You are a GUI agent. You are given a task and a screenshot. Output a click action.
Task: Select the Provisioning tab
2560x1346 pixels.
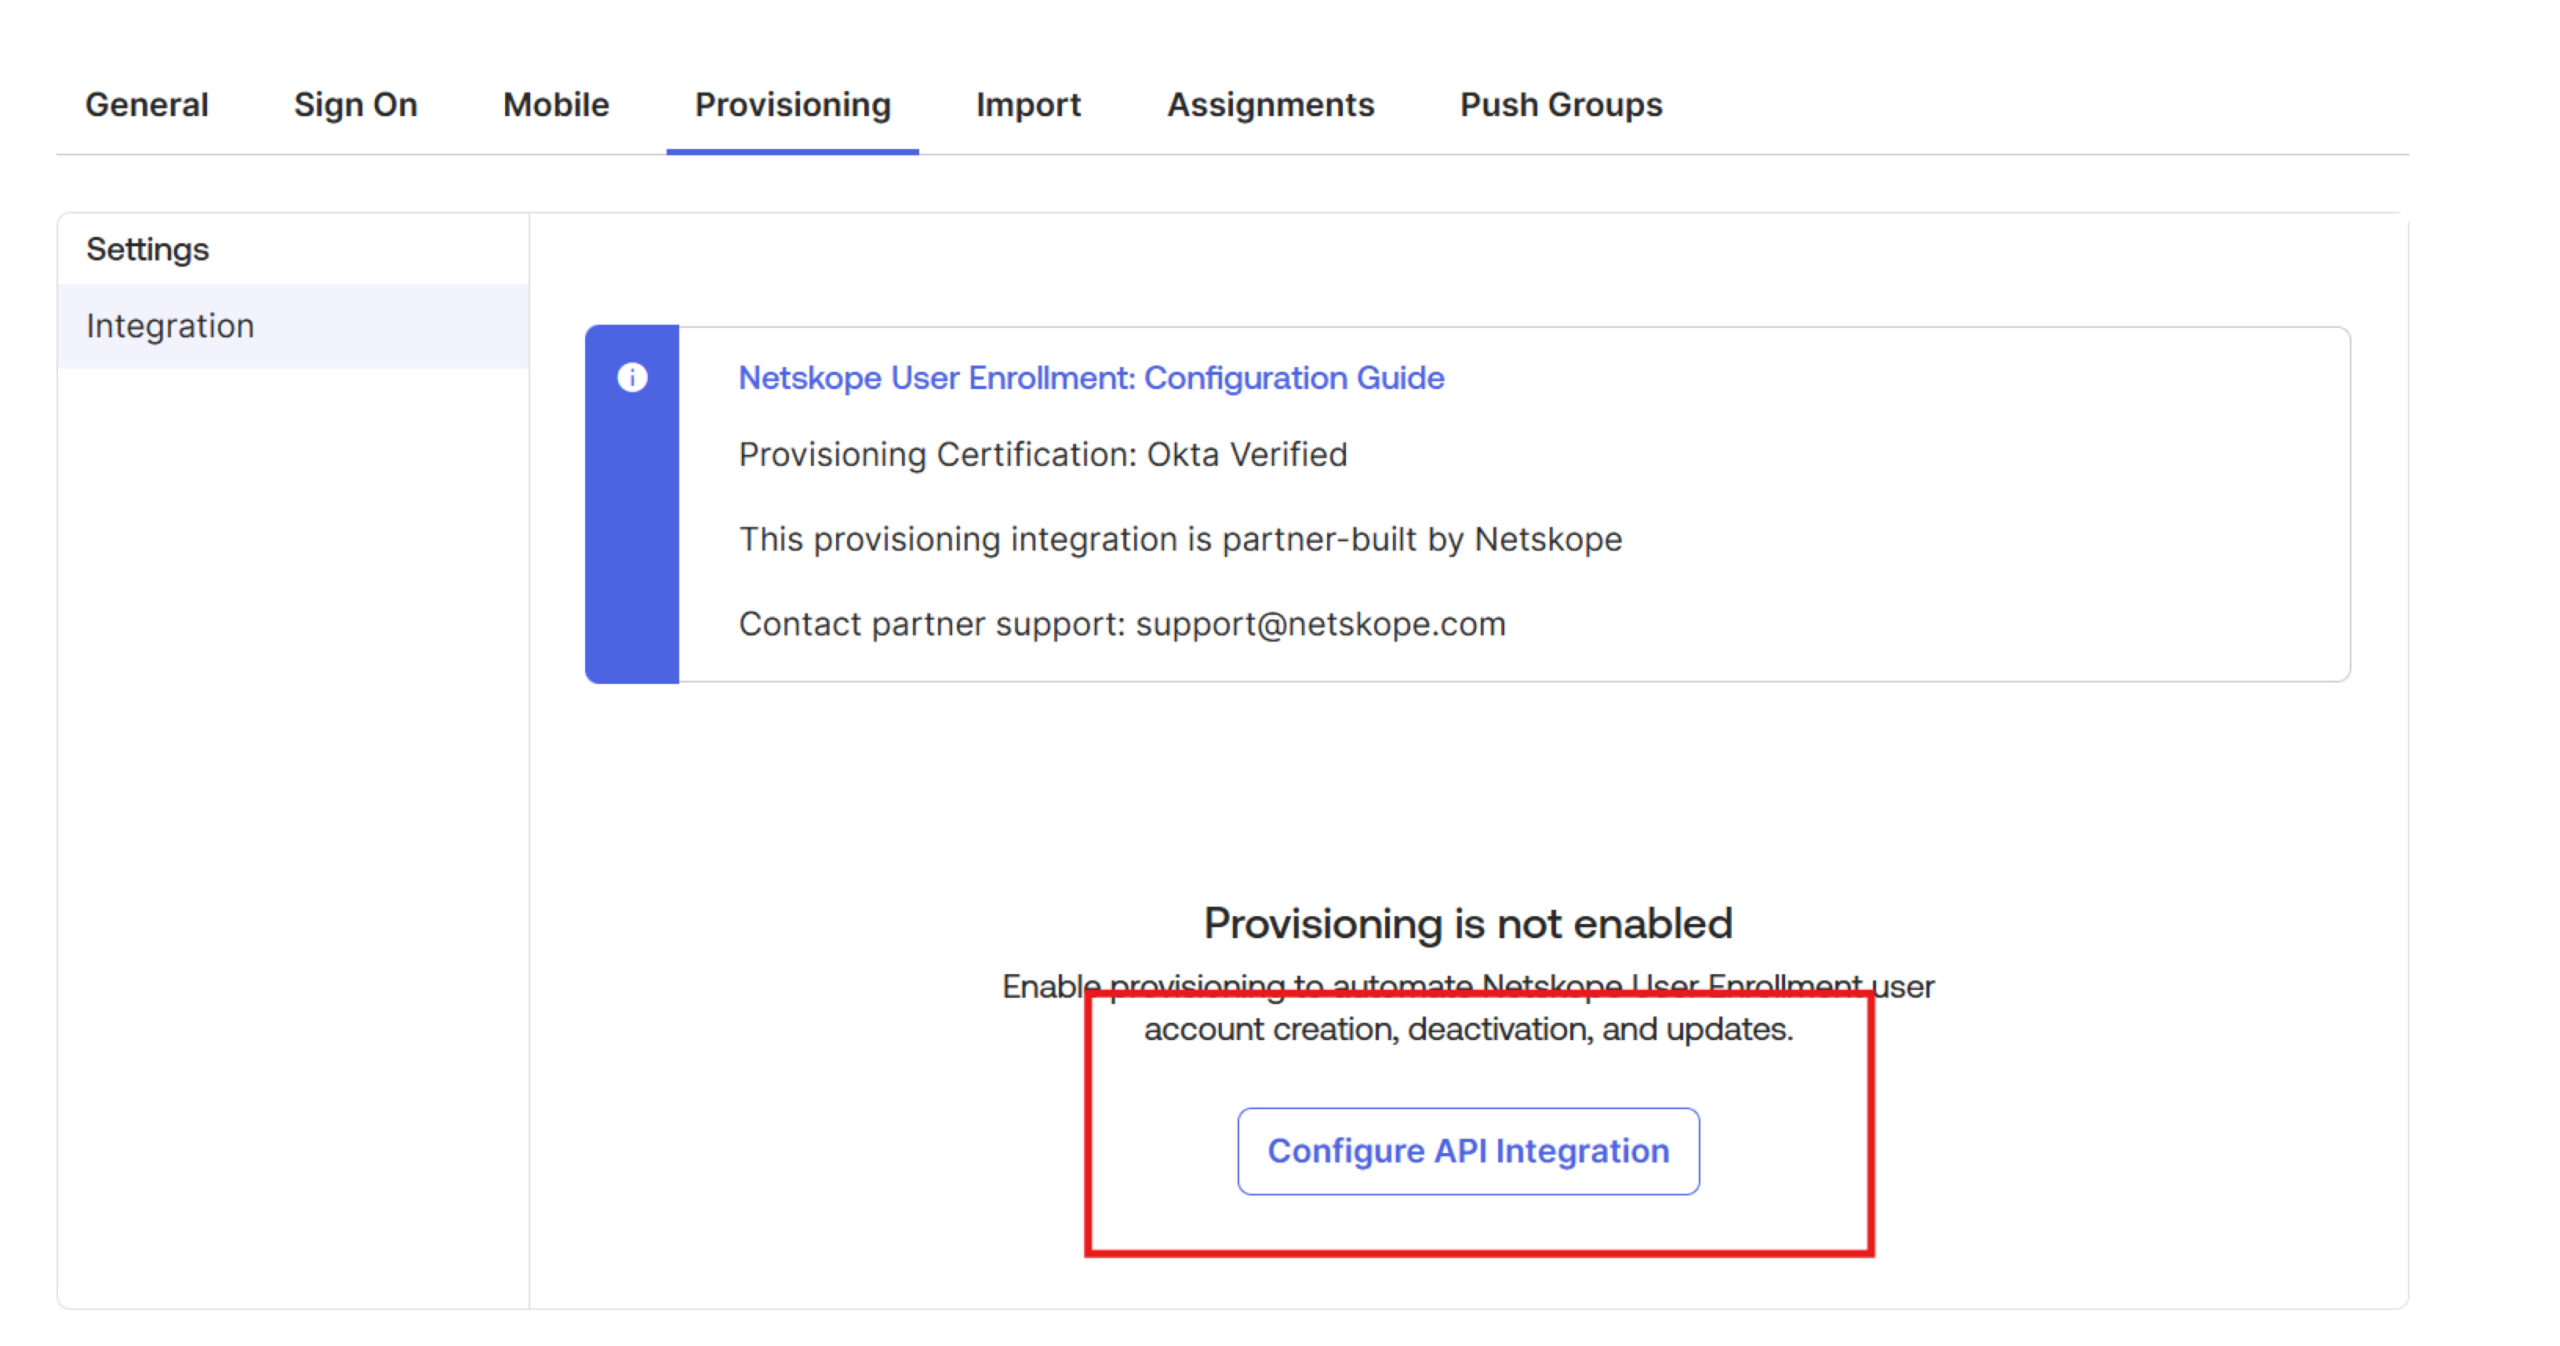point(793,104)
